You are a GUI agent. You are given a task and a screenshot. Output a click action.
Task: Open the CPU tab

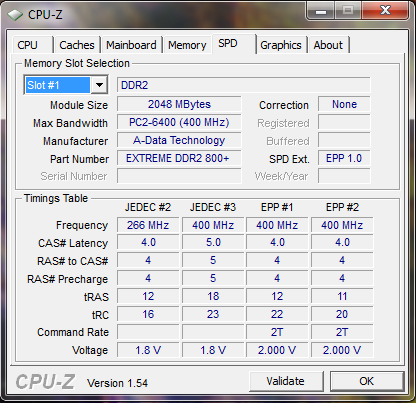32,45
